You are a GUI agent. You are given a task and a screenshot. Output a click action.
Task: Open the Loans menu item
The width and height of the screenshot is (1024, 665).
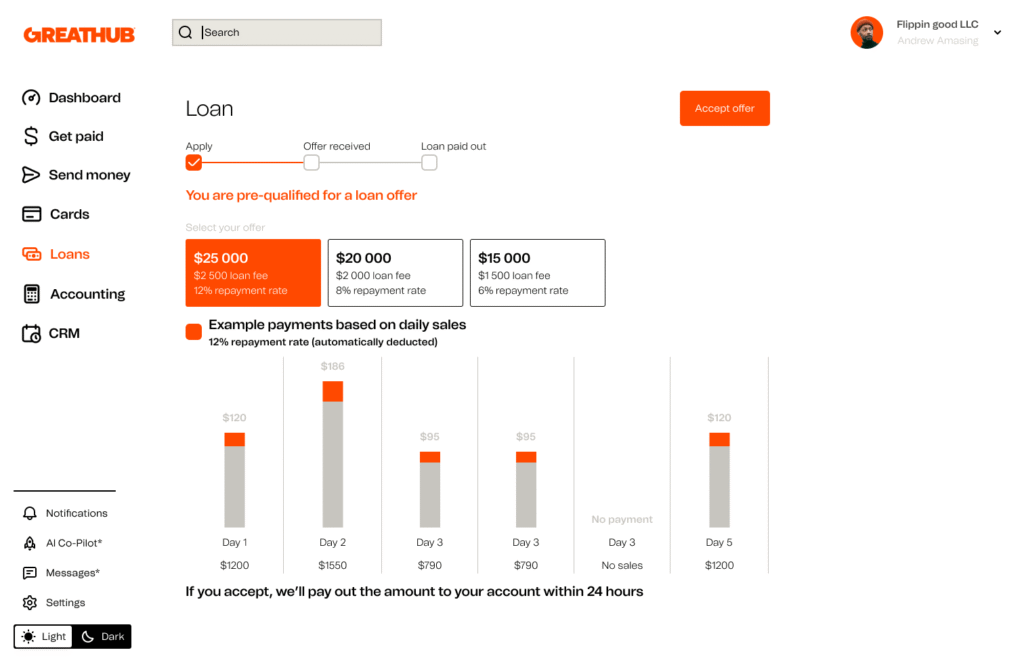coord(69,254)
